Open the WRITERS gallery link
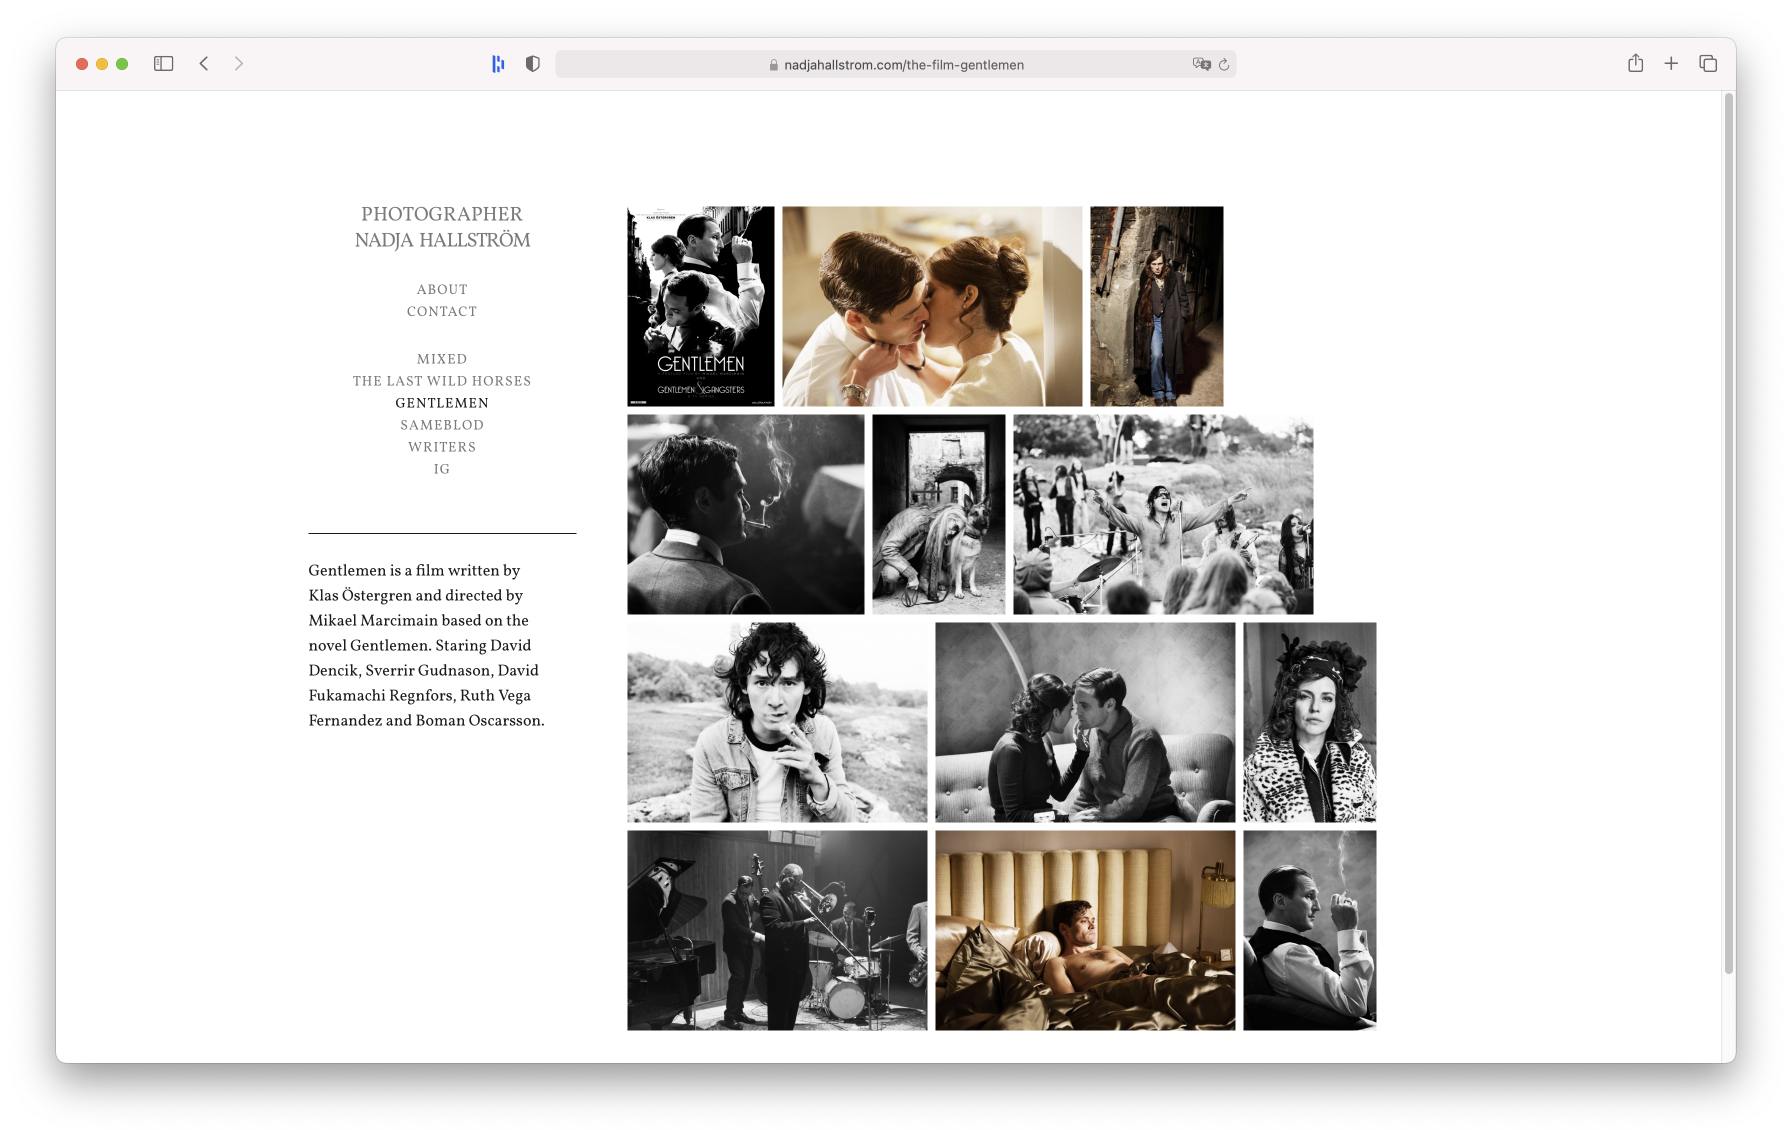 442,448
